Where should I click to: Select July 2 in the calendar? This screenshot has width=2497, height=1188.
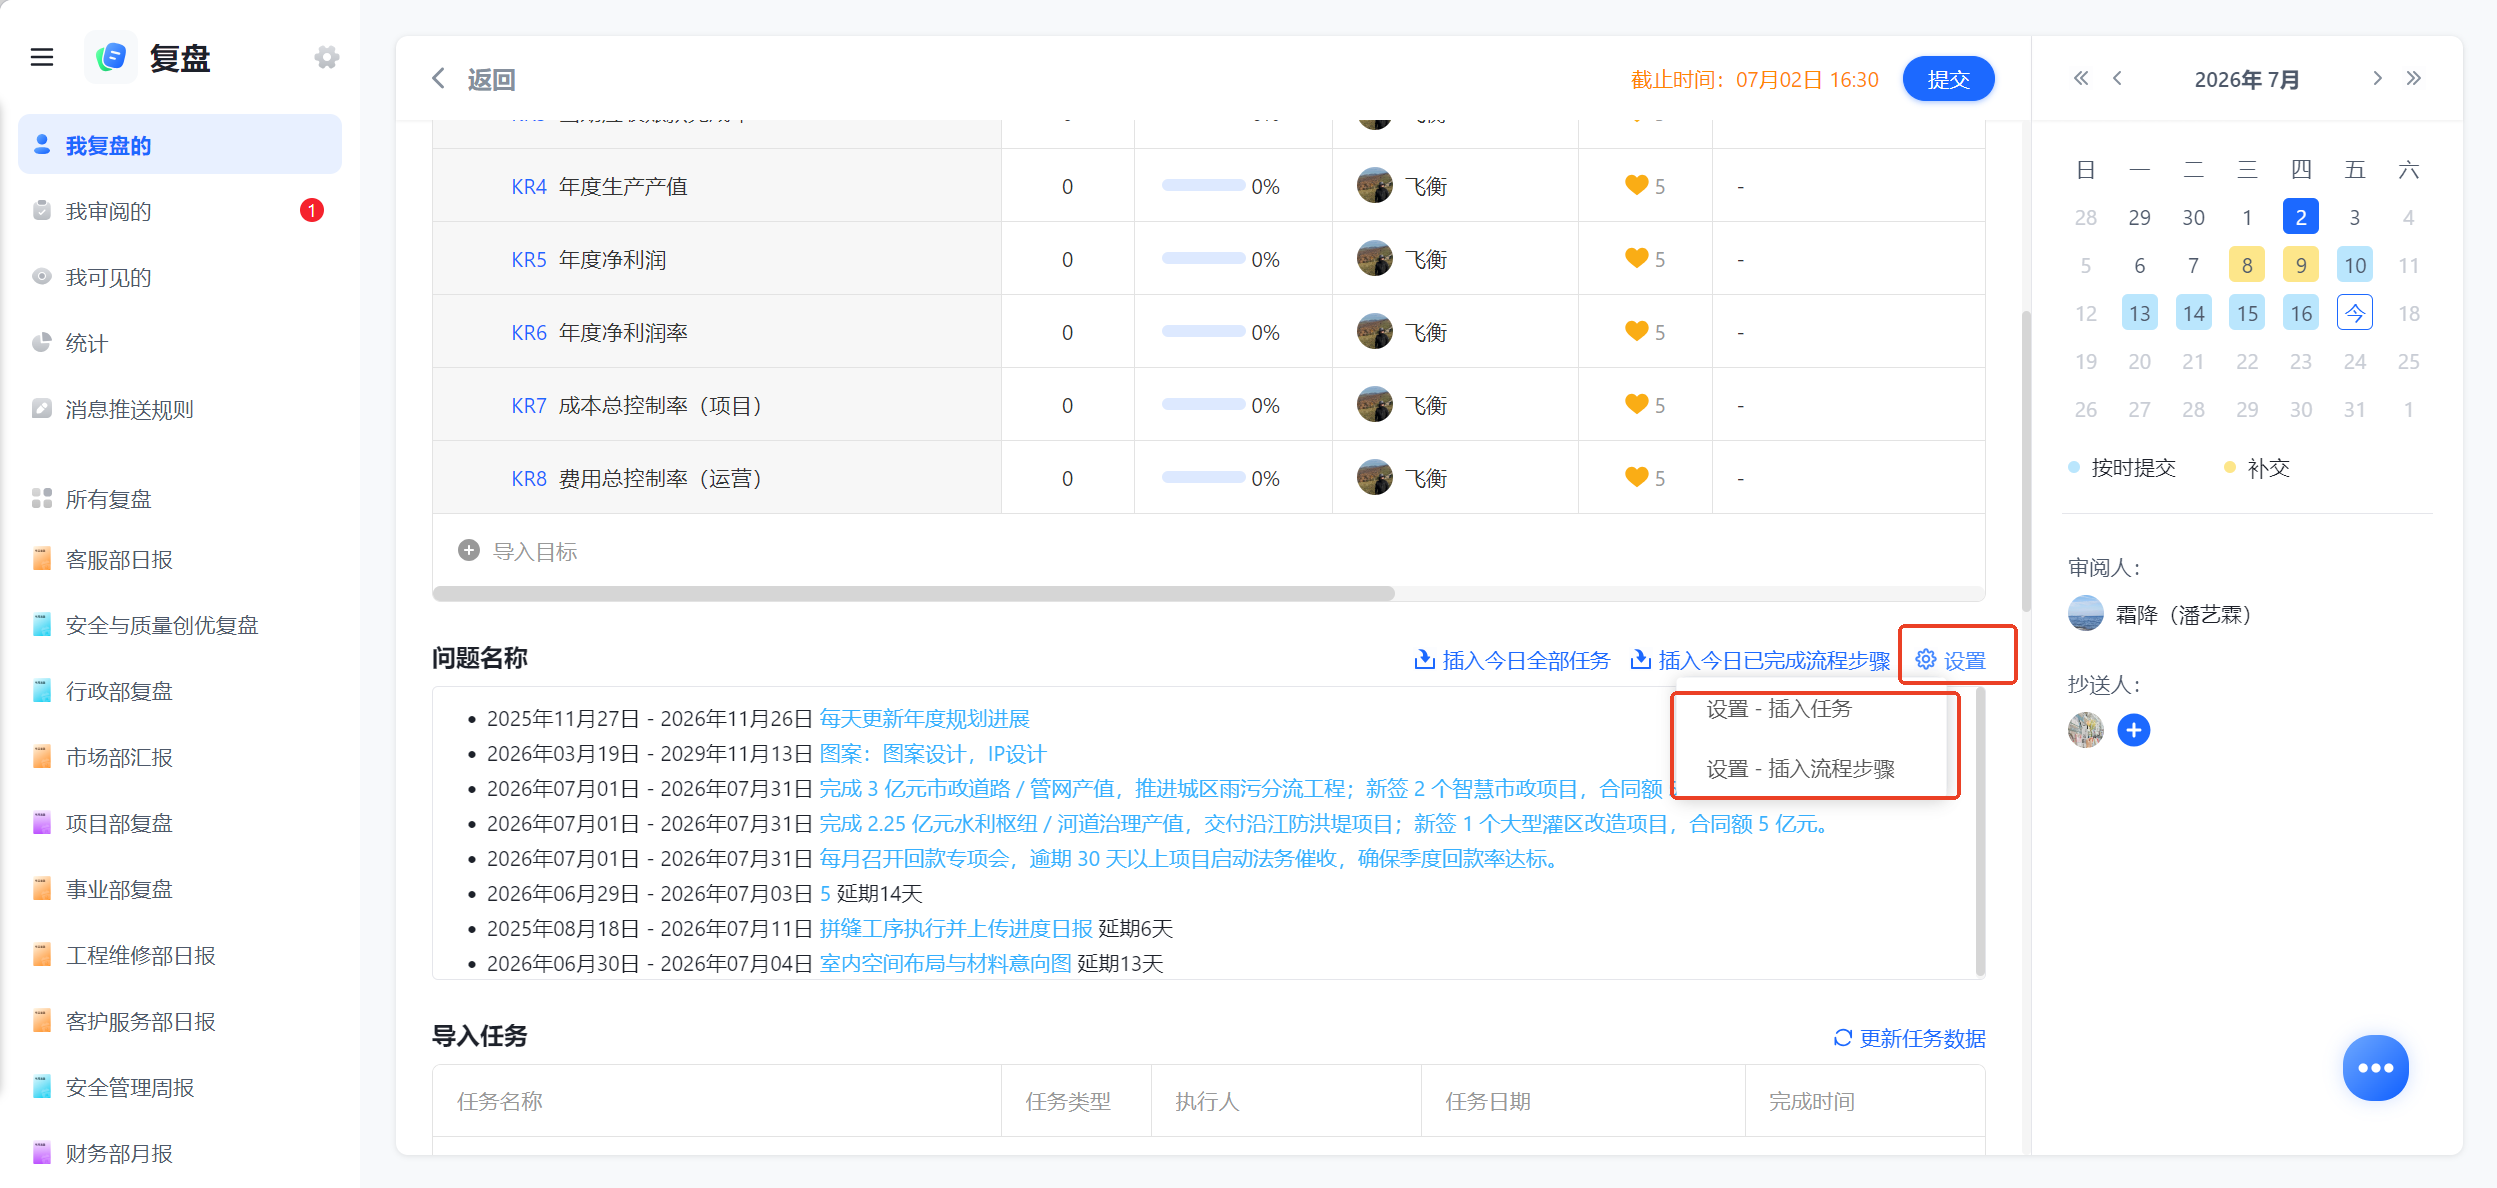(x=2301, y=217)
